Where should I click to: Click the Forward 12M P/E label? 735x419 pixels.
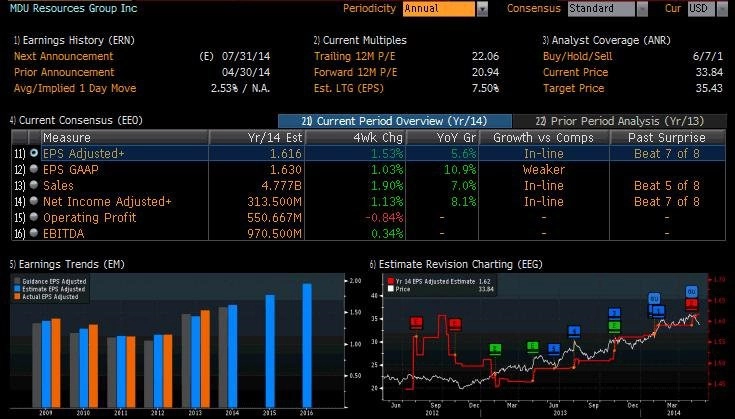click(x=355, y=72)
